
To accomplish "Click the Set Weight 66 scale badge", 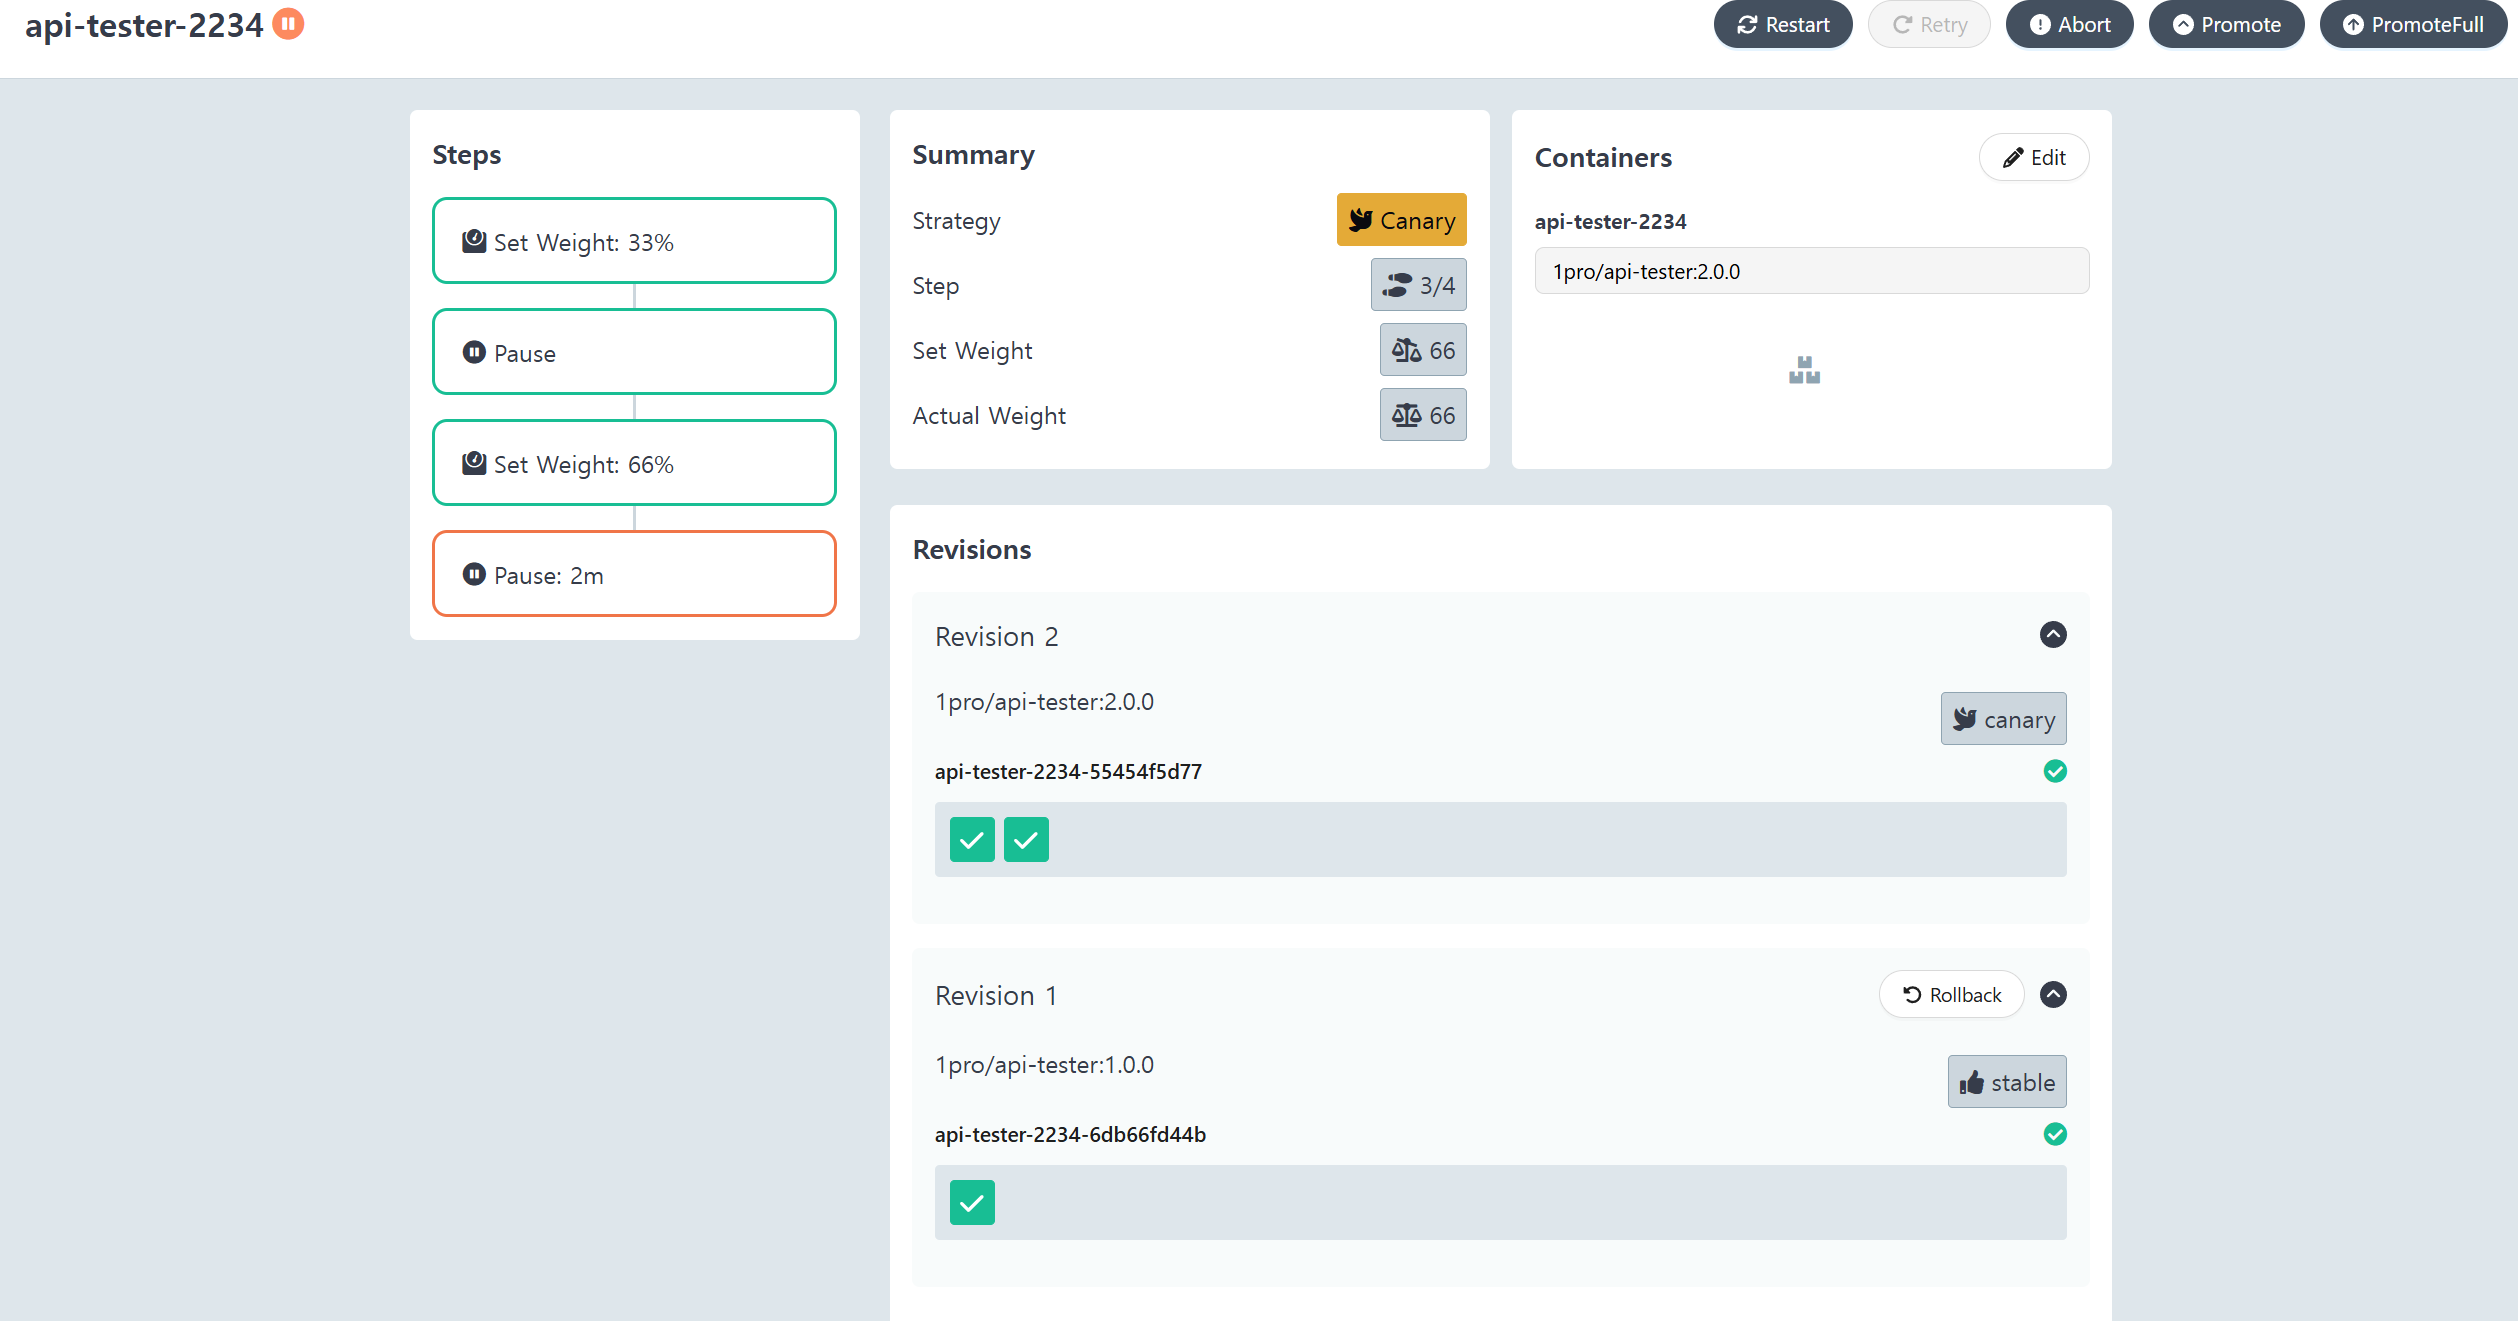I will click(x=1422, y=351).
